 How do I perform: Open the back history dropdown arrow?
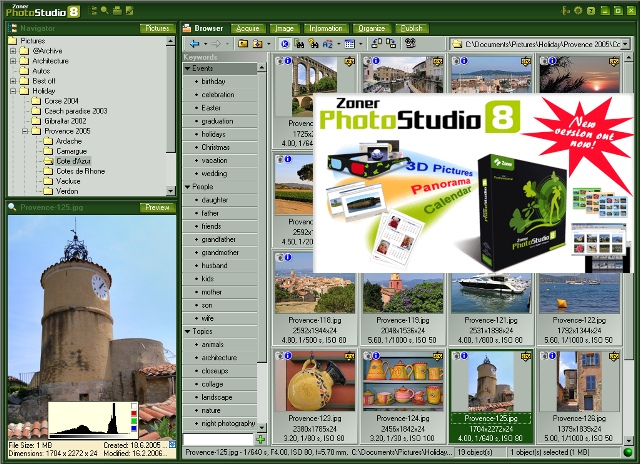pos(205,44)
